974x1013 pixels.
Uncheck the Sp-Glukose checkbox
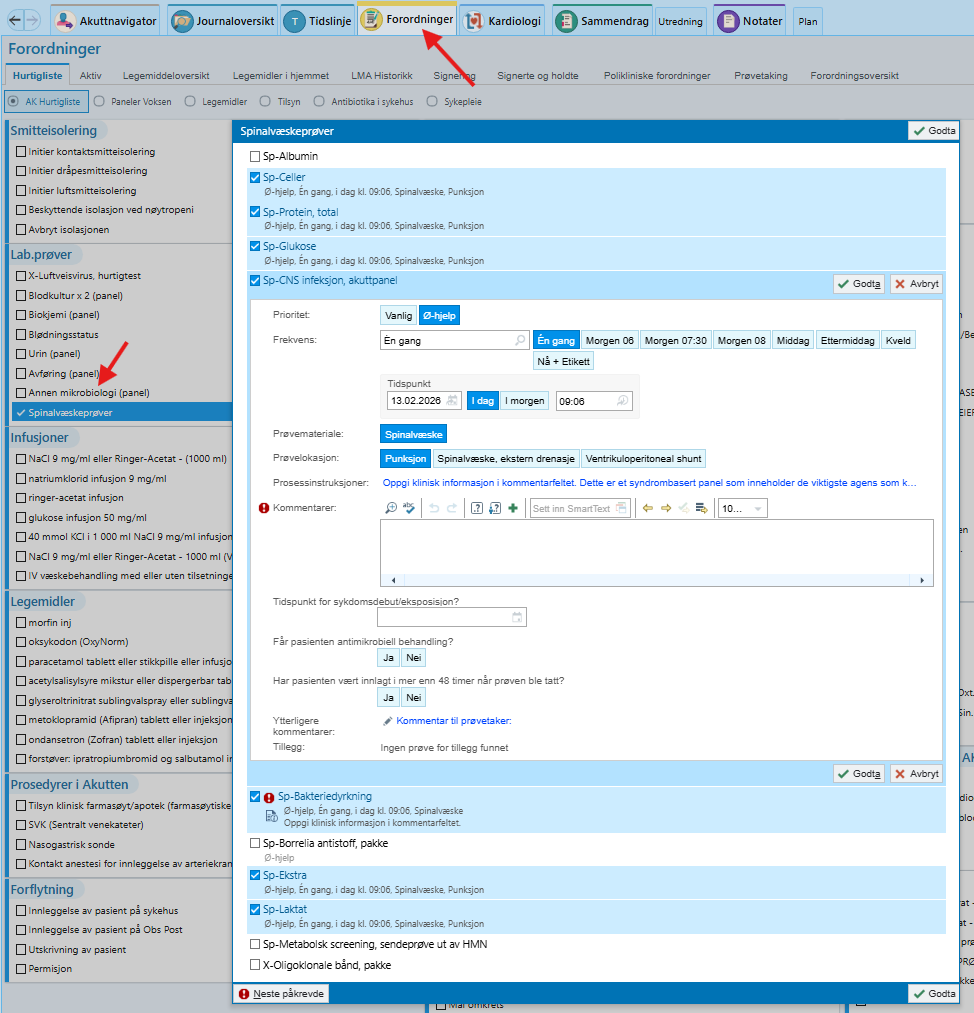click(x=255, y=247)
